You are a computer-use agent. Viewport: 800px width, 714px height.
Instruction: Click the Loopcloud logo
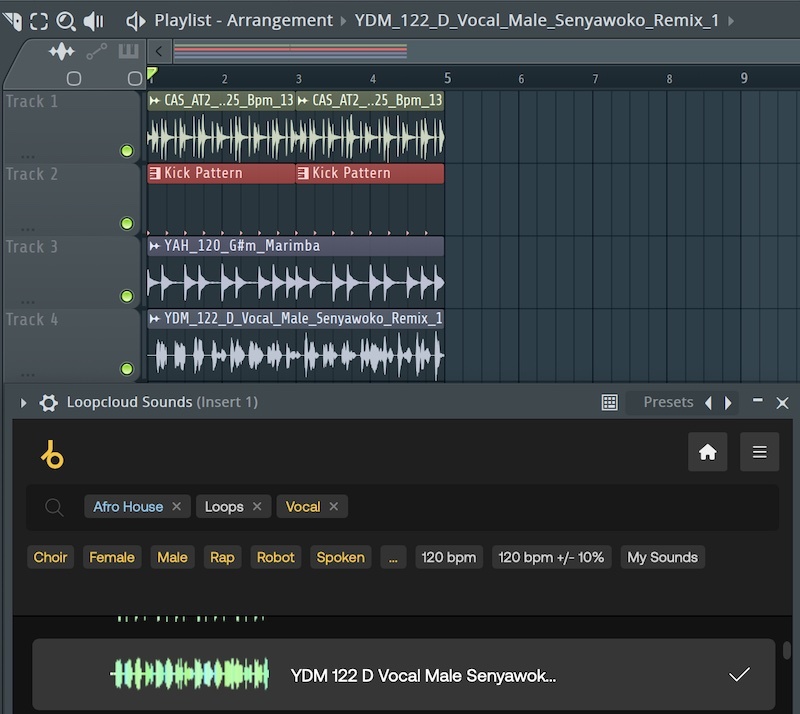click(x=52, y=454)
